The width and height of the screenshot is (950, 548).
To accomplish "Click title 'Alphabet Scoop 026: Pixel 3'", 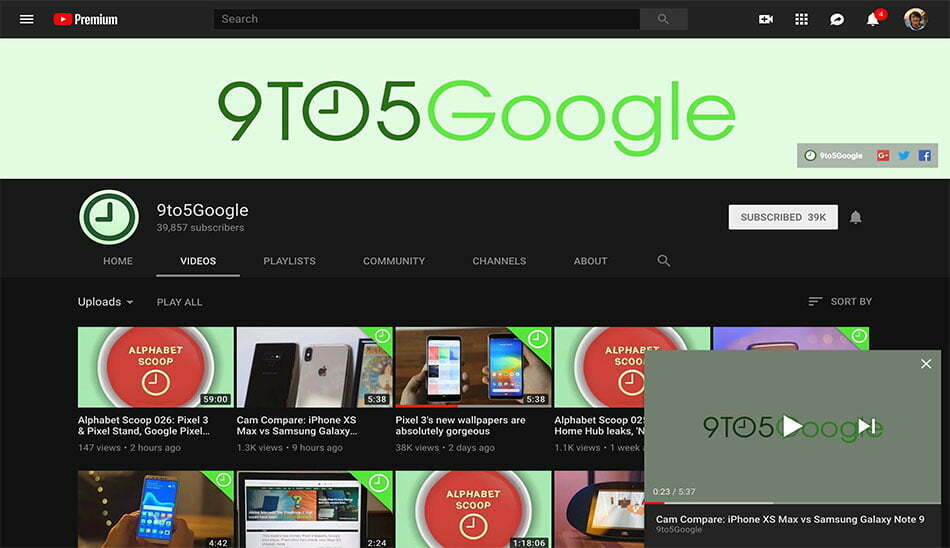I will (x=144, y=426).
